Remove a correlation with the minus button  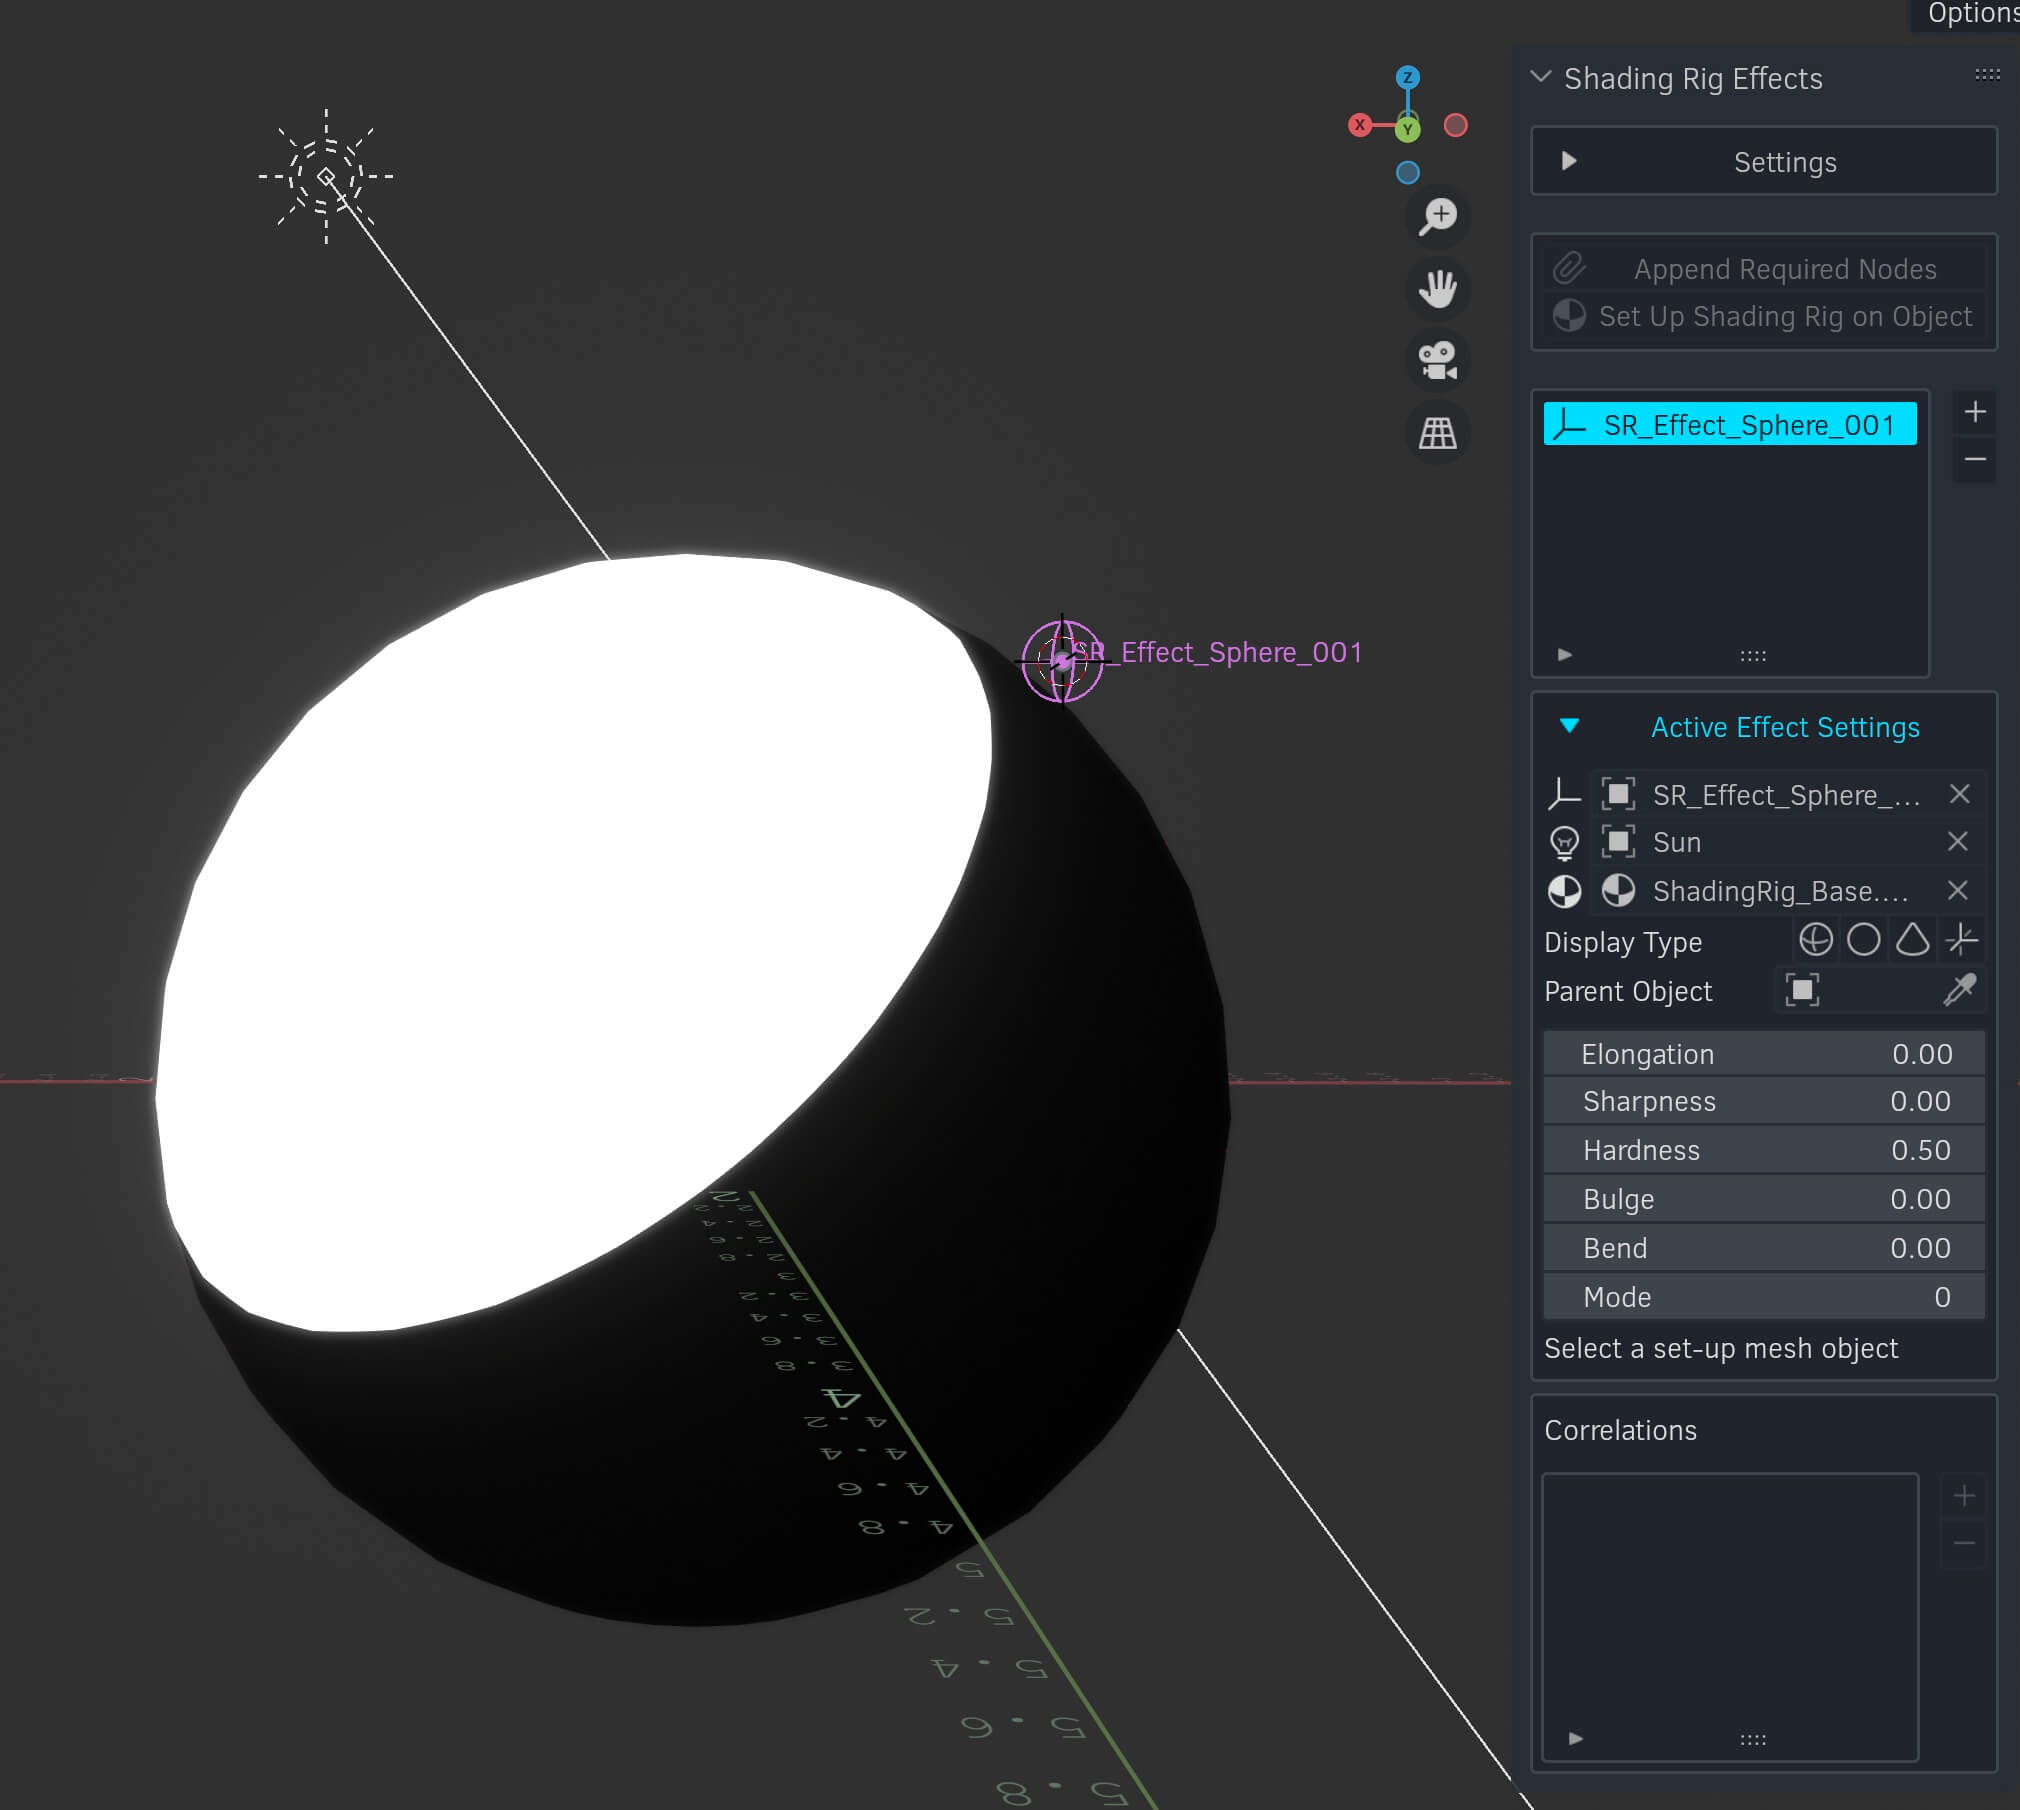[x=1964, y=1543]
